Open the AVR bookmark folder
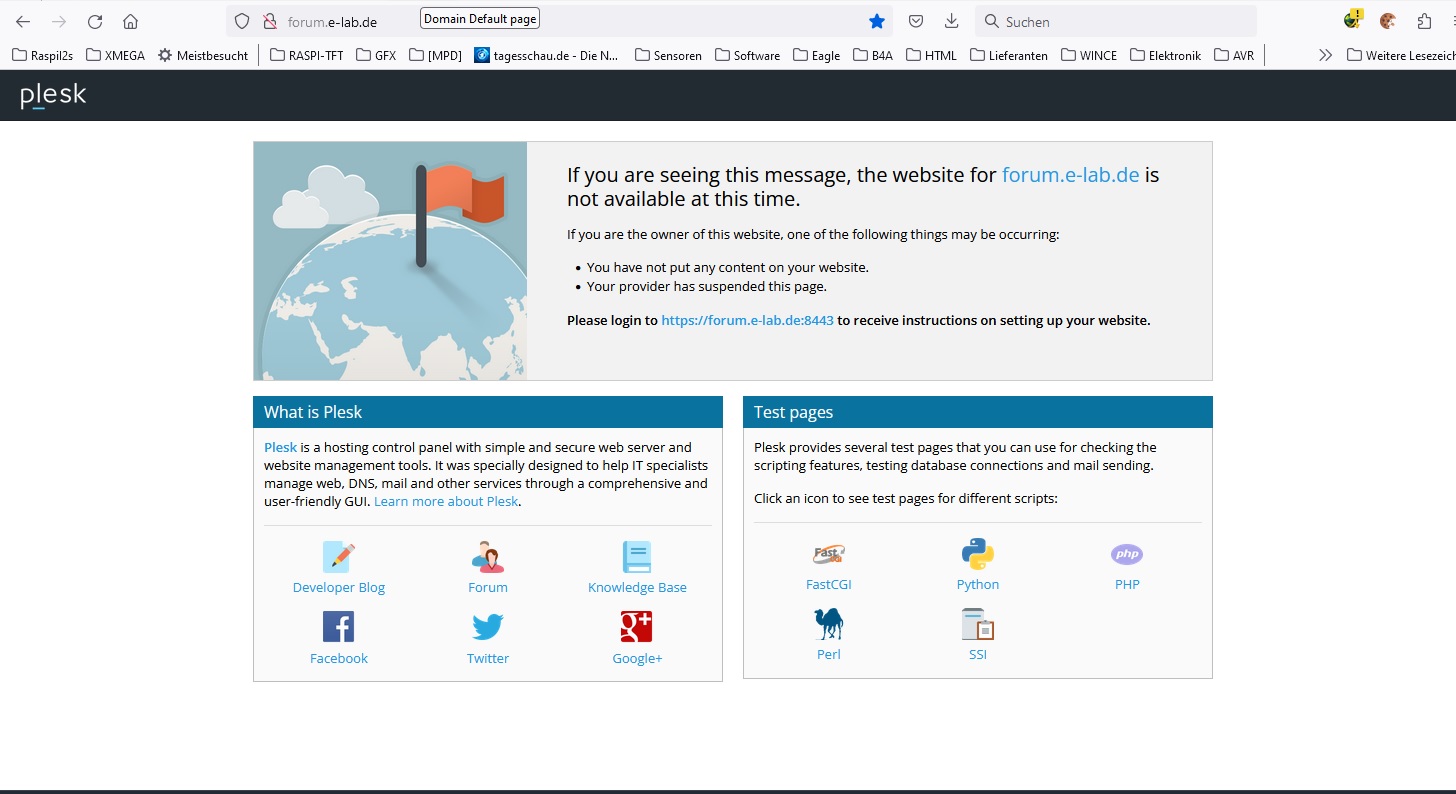 click(x=1234, y=55)
